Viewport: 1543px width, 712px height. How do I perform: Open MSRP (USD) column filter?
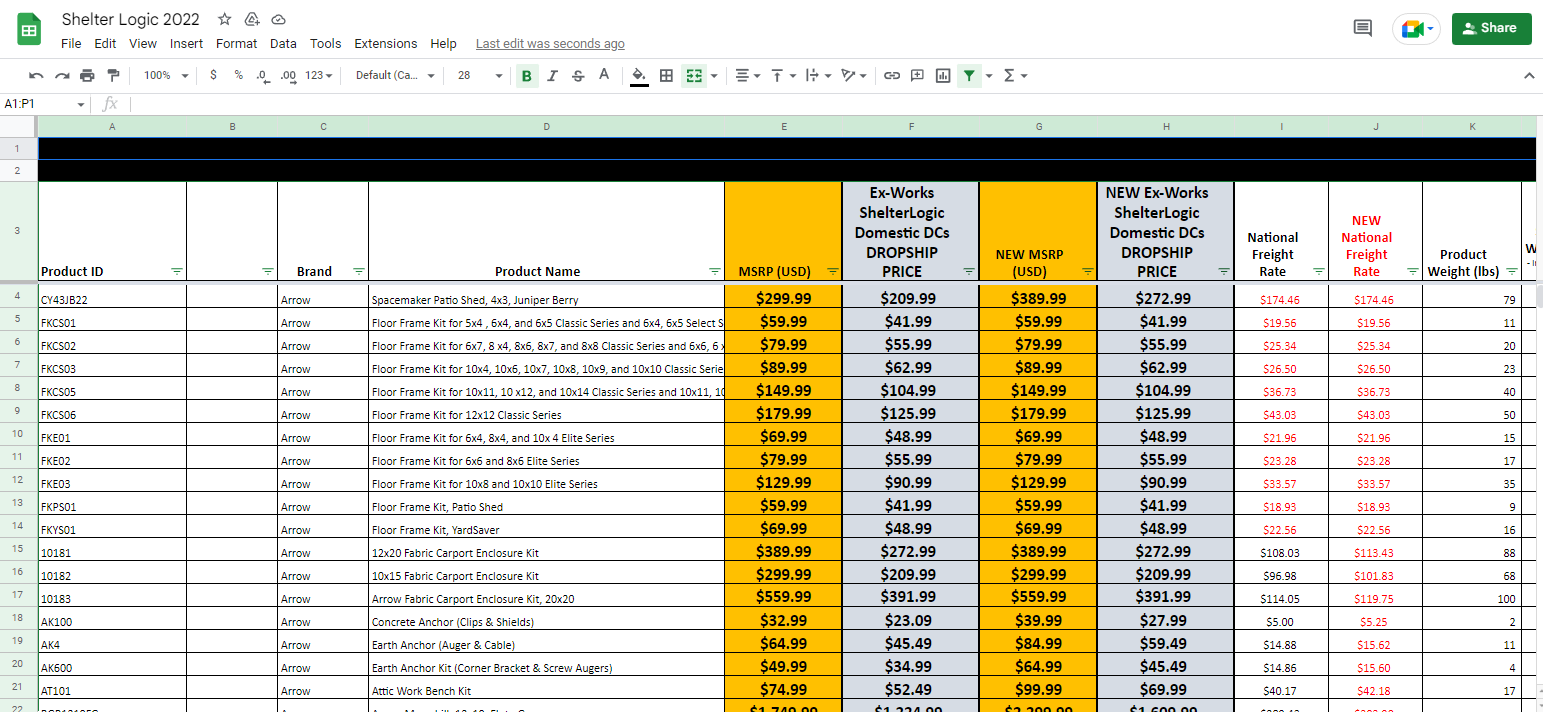833,271
